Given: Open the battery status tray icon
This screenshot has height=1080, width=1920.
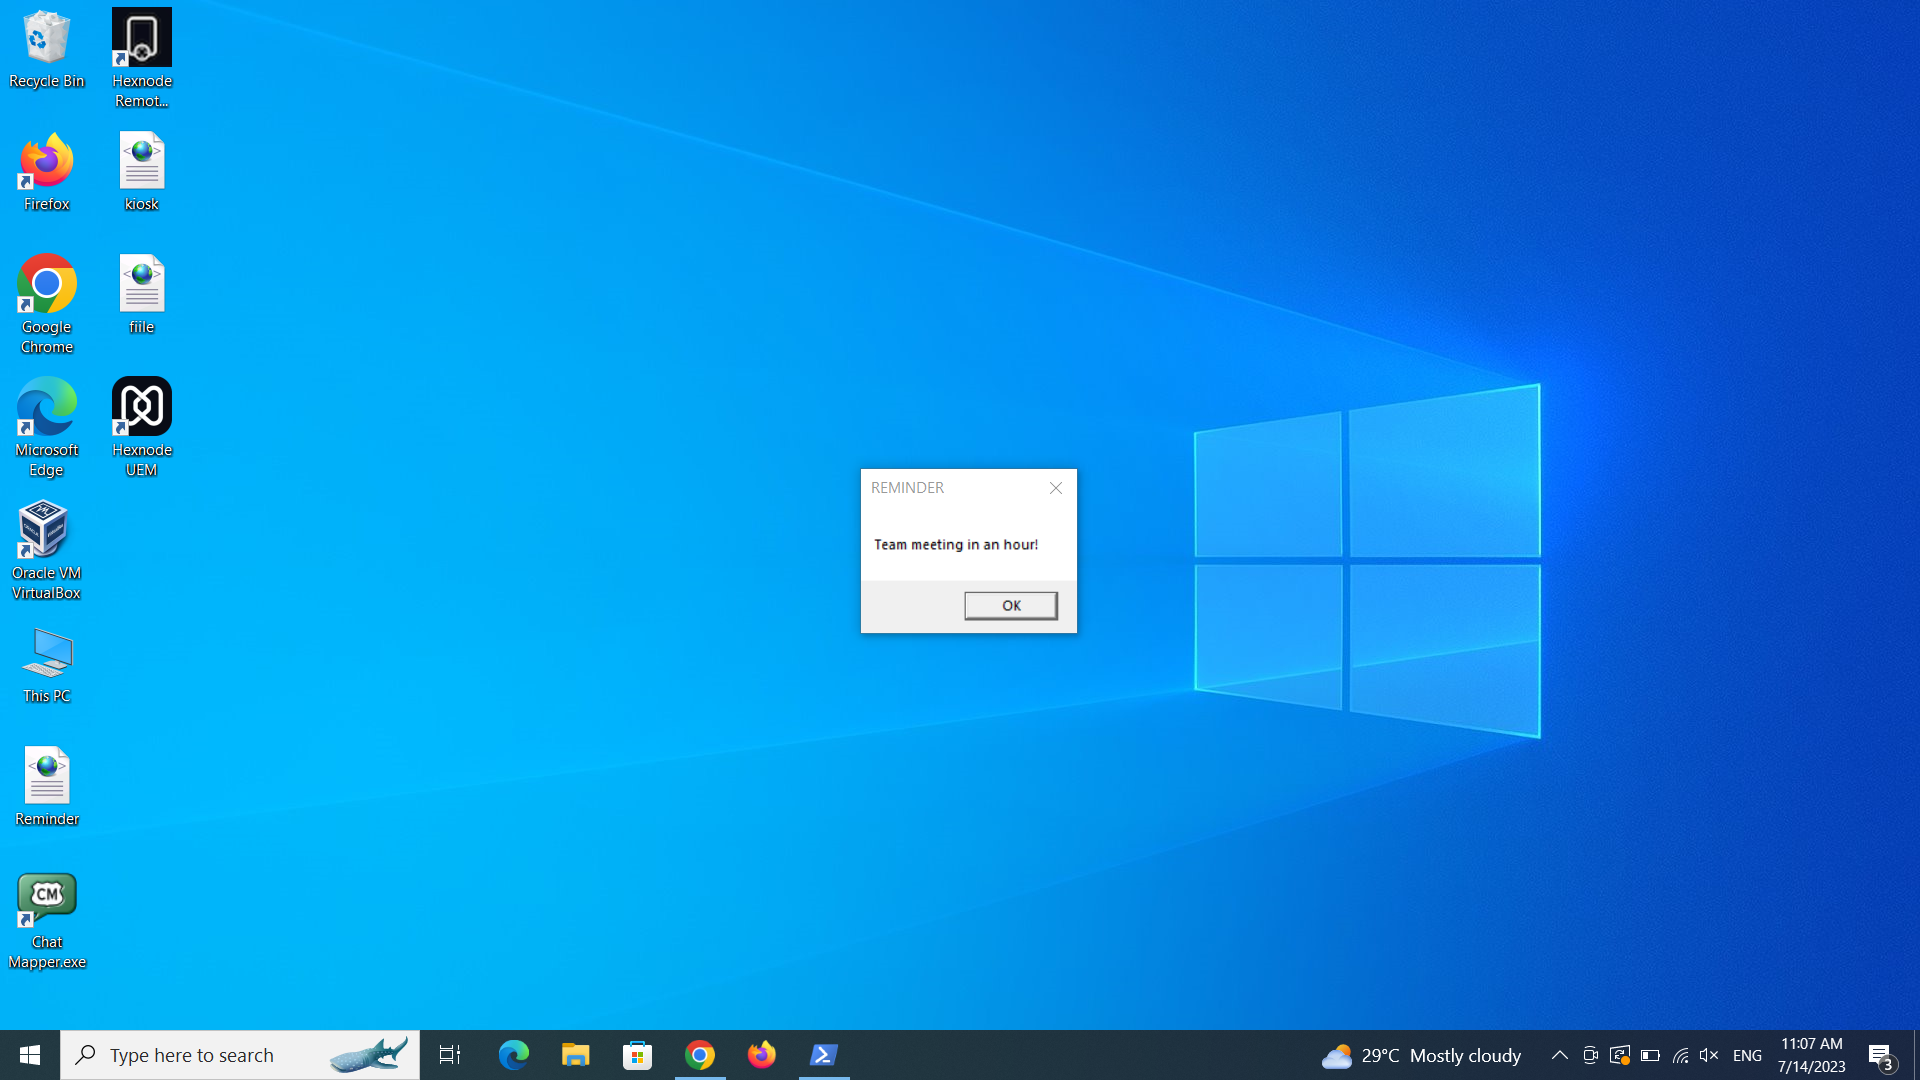Looking at the screenshot, I should 1650,1055.
